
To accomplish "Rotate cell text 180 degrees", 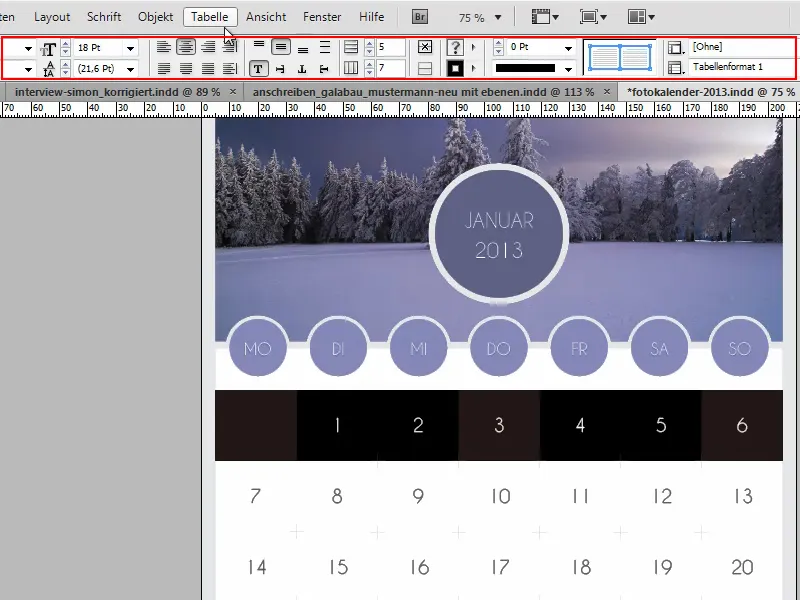I will tap(302, 68).
